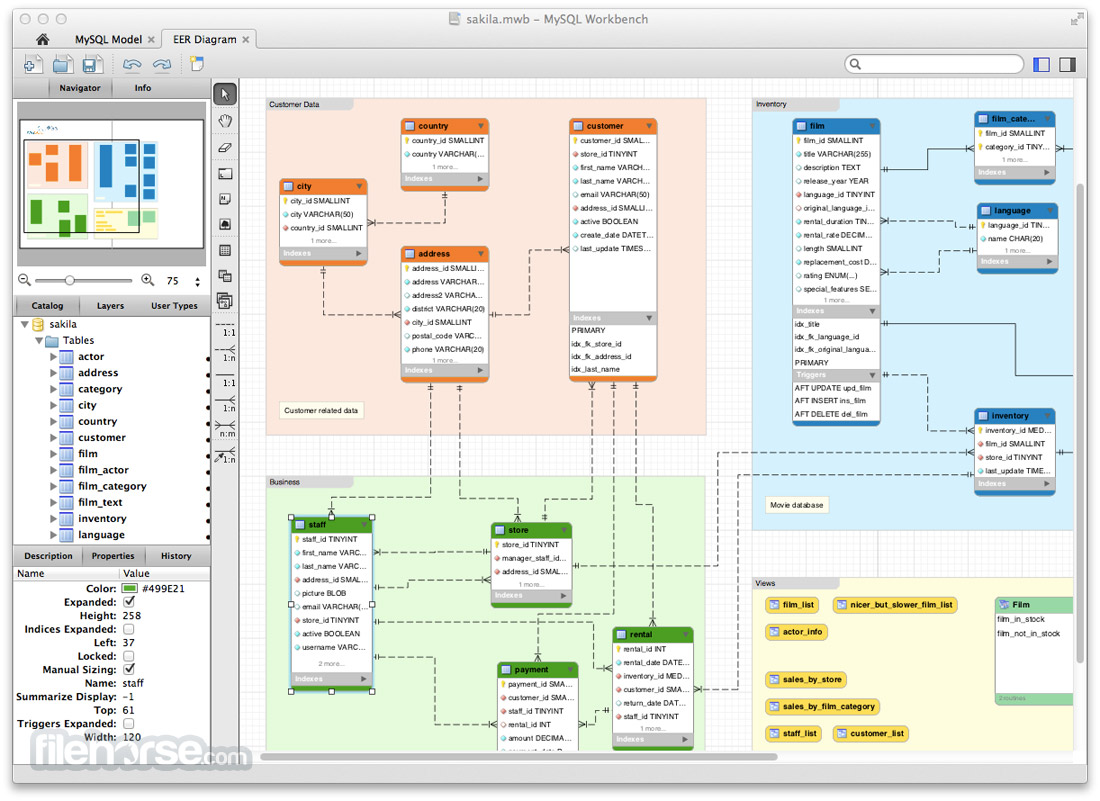The height and width of the screenshot is (801, 1100).
Task: Select the film_list view
Action: coord(791,605)
